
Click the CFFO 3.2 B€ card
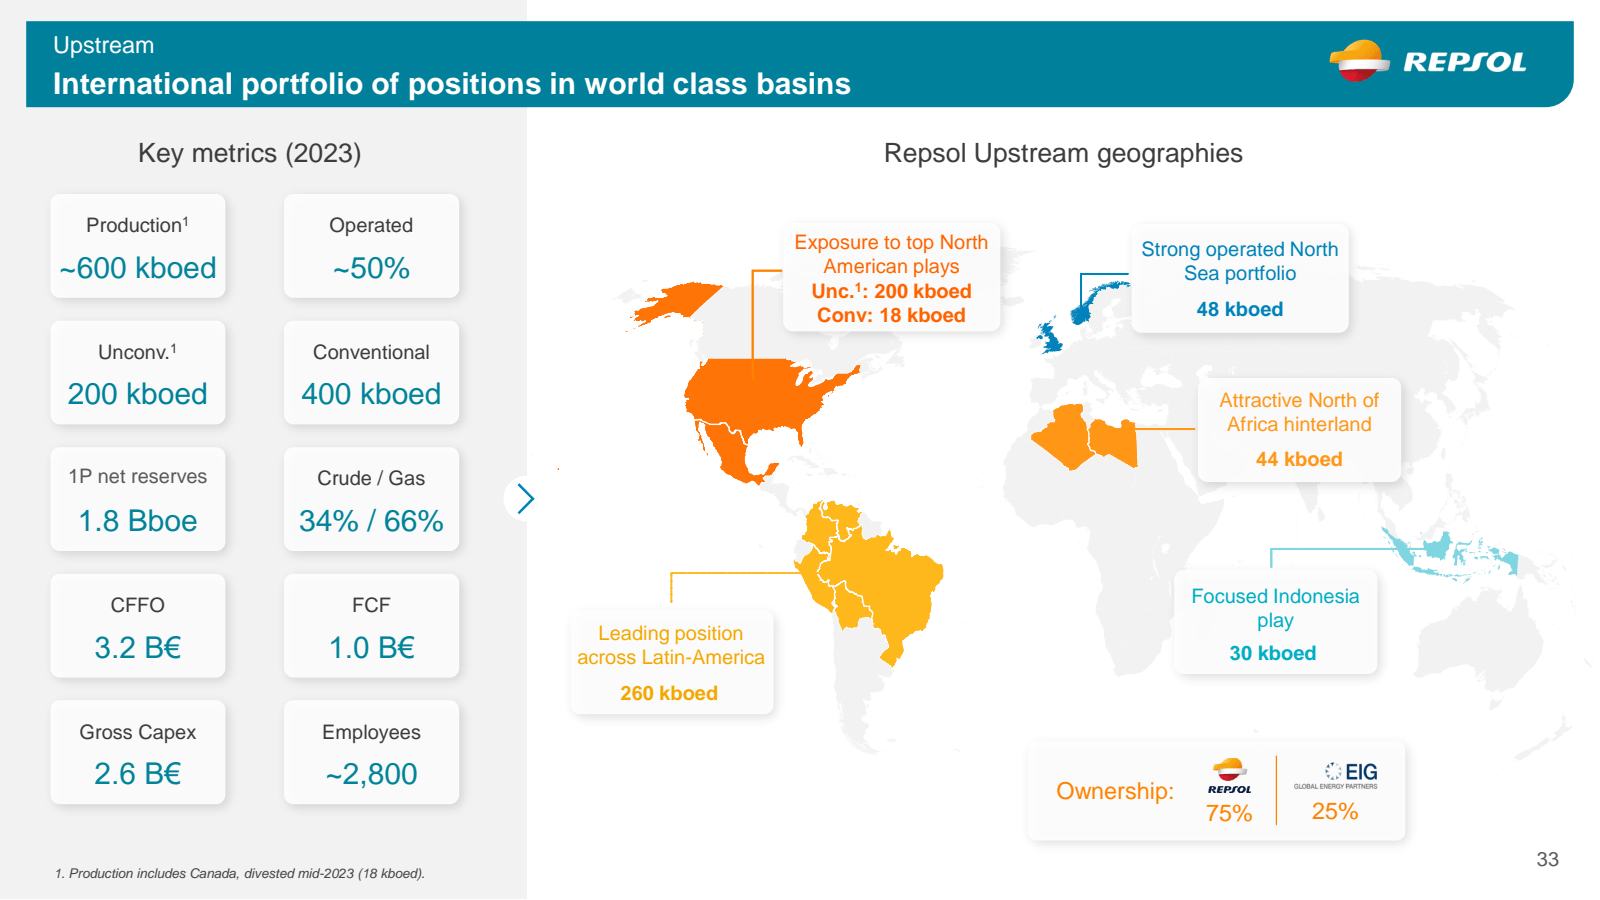138,626
